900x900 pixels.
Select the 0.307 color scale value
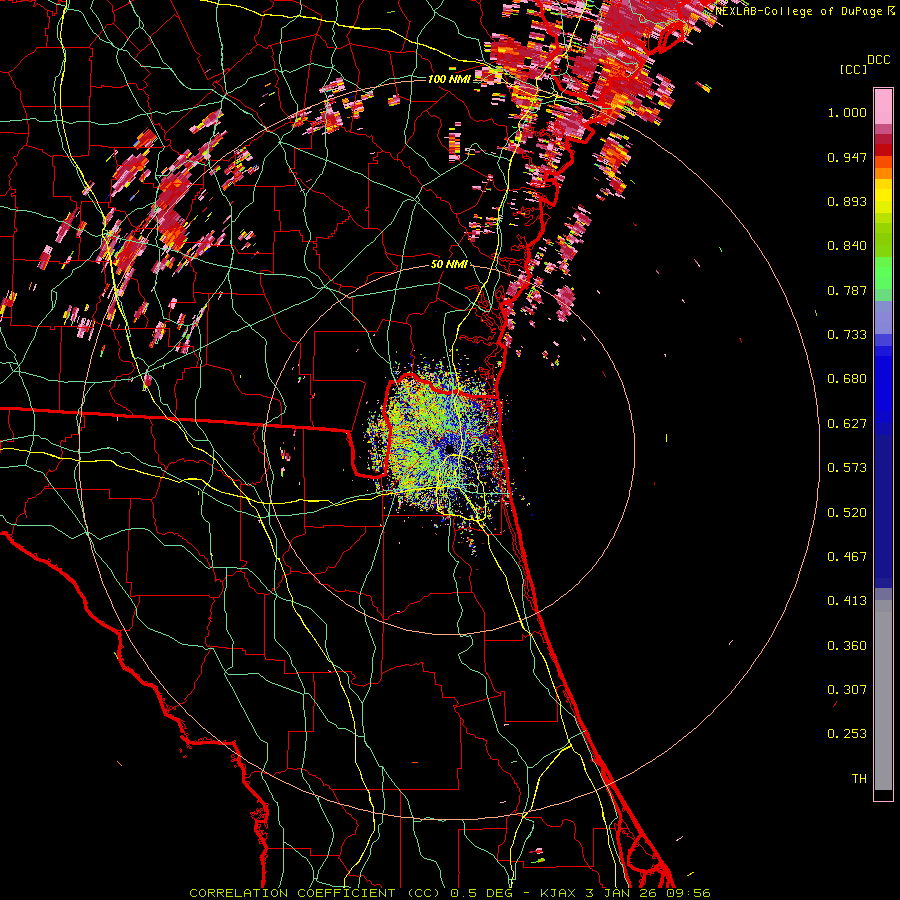847,690
